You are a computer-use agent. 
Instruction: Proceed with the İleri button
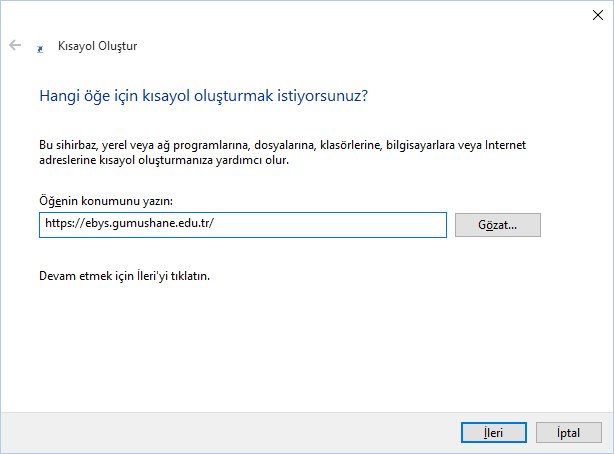point(494,432)
